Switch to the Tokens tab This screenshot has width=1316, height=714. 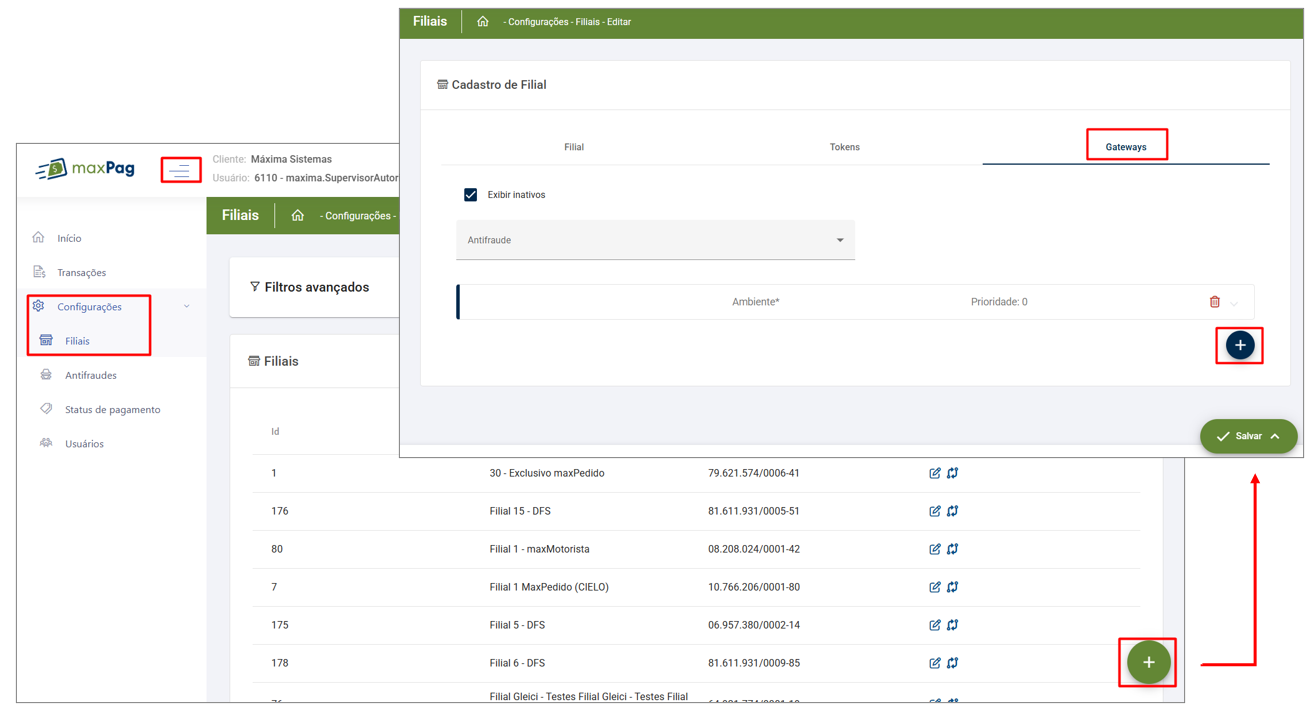pyautogui.click(x=844, y=147)
